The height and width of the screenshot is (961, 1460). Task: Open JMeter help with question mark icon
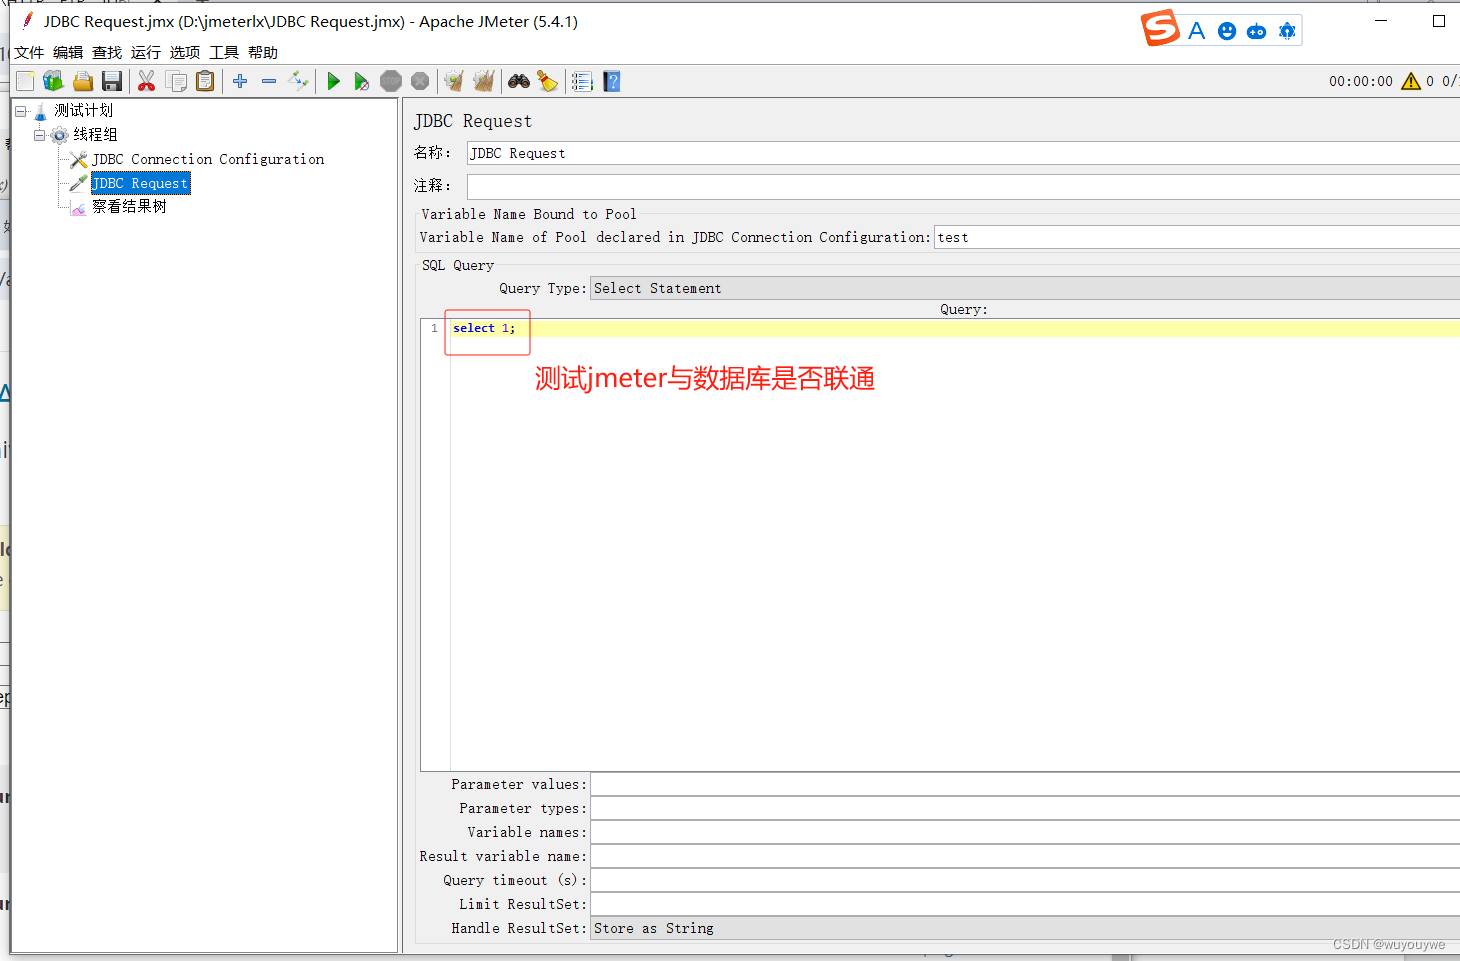(x=611, y=81)
